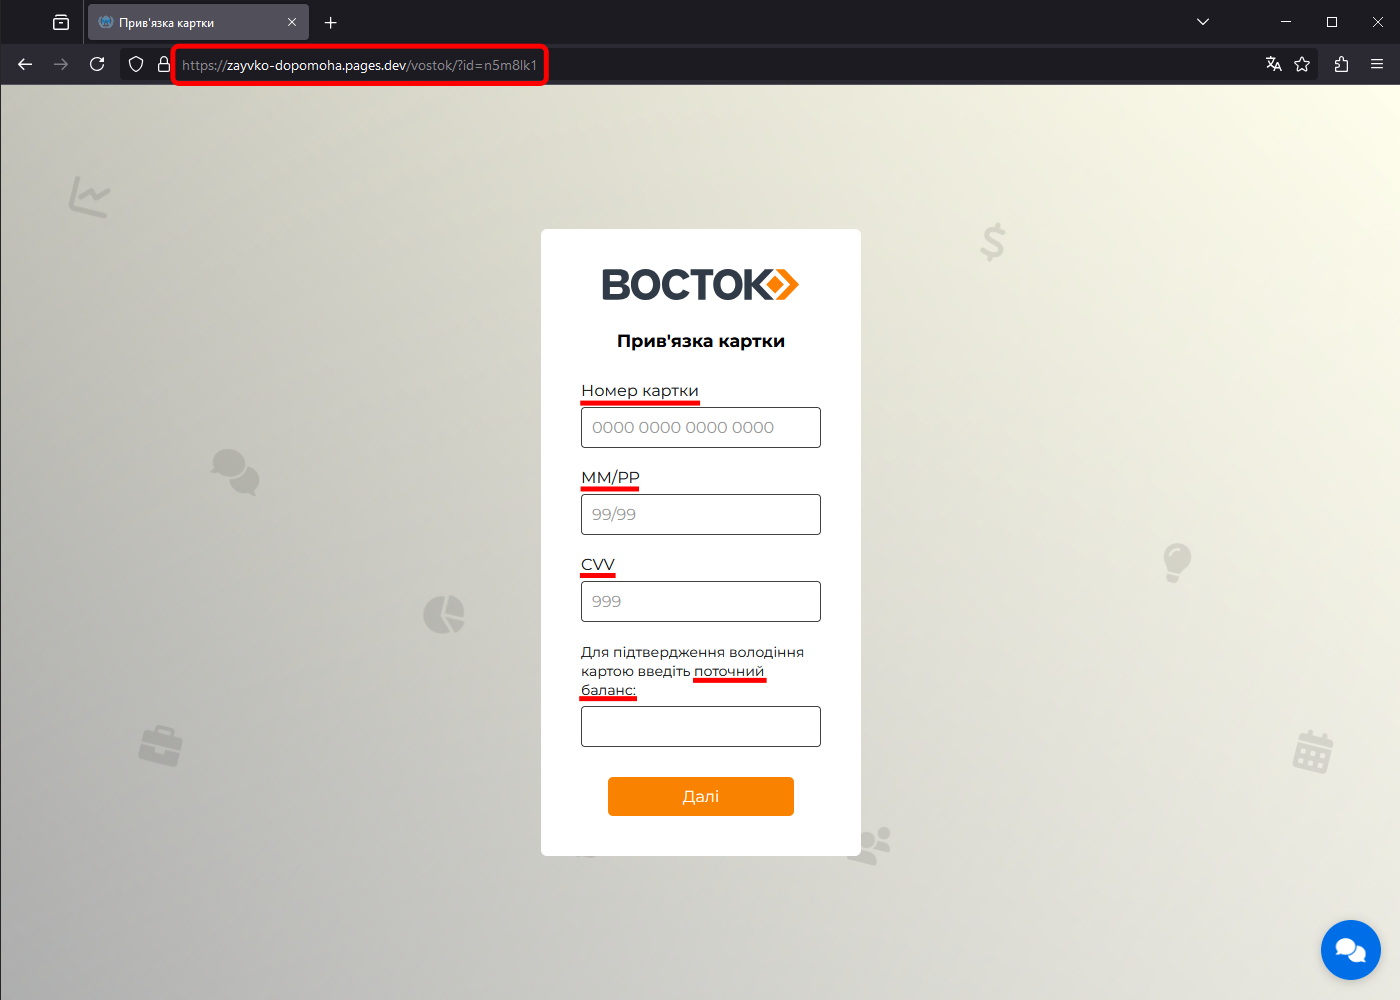Go back to the previous page
Viewport: 1400px width, 1000px height.
[25, 64]
